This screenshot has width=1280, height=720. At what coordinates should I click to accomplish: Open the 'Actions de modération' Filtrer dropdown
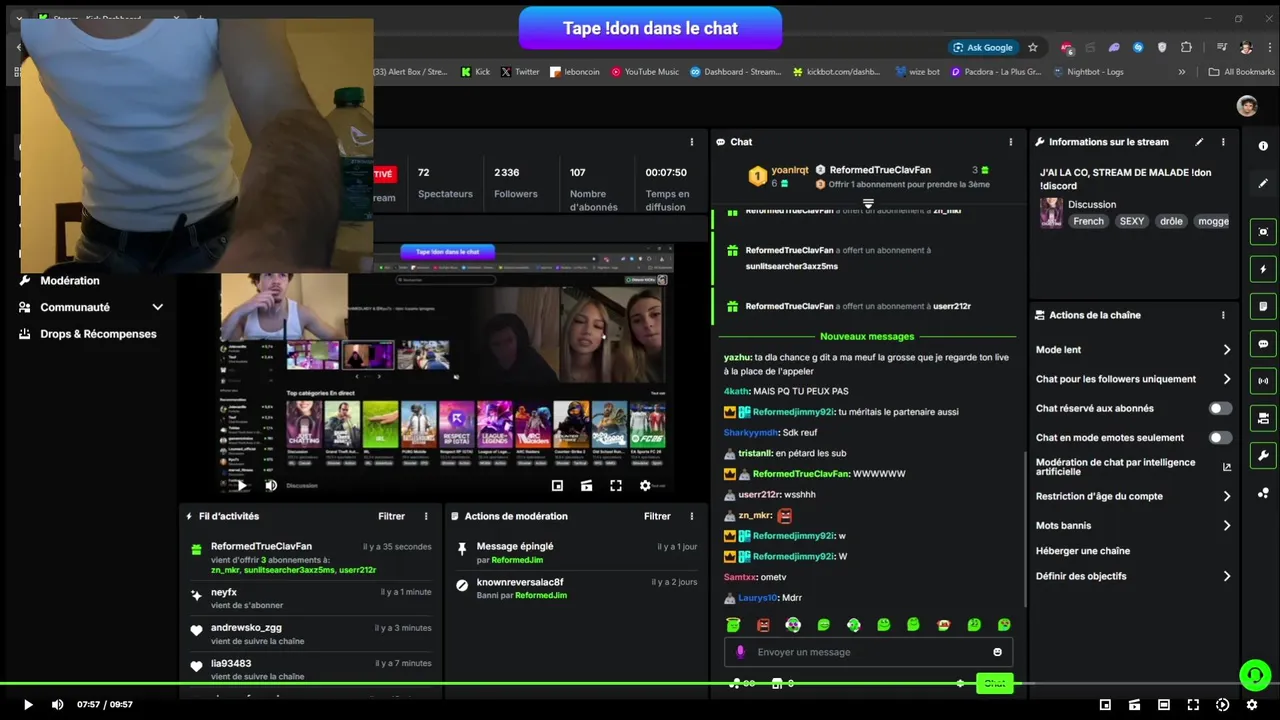tap(657, 516)
